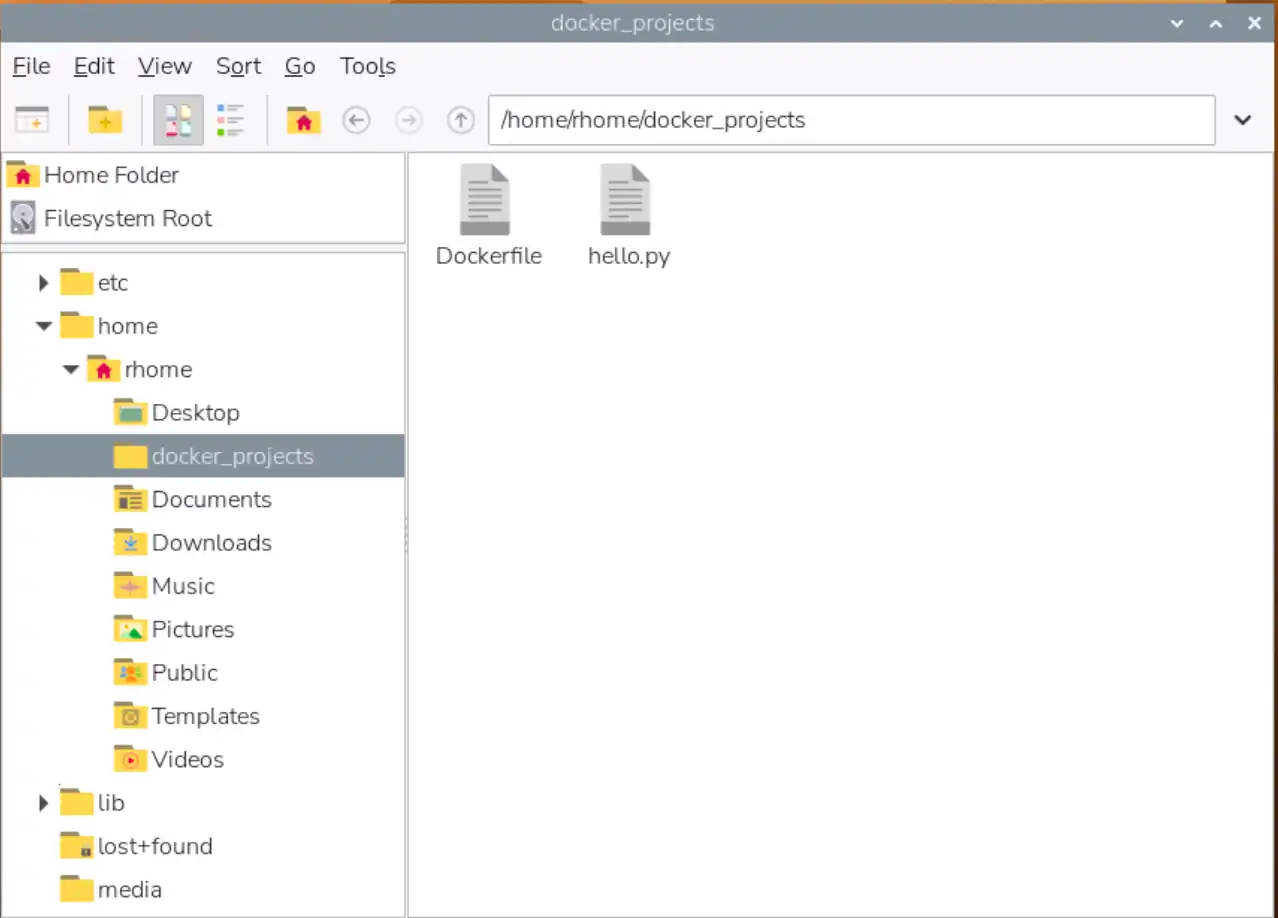This screenshot has height=918, width=1278.
Task: Open the View menu
Action: [165, 66]
